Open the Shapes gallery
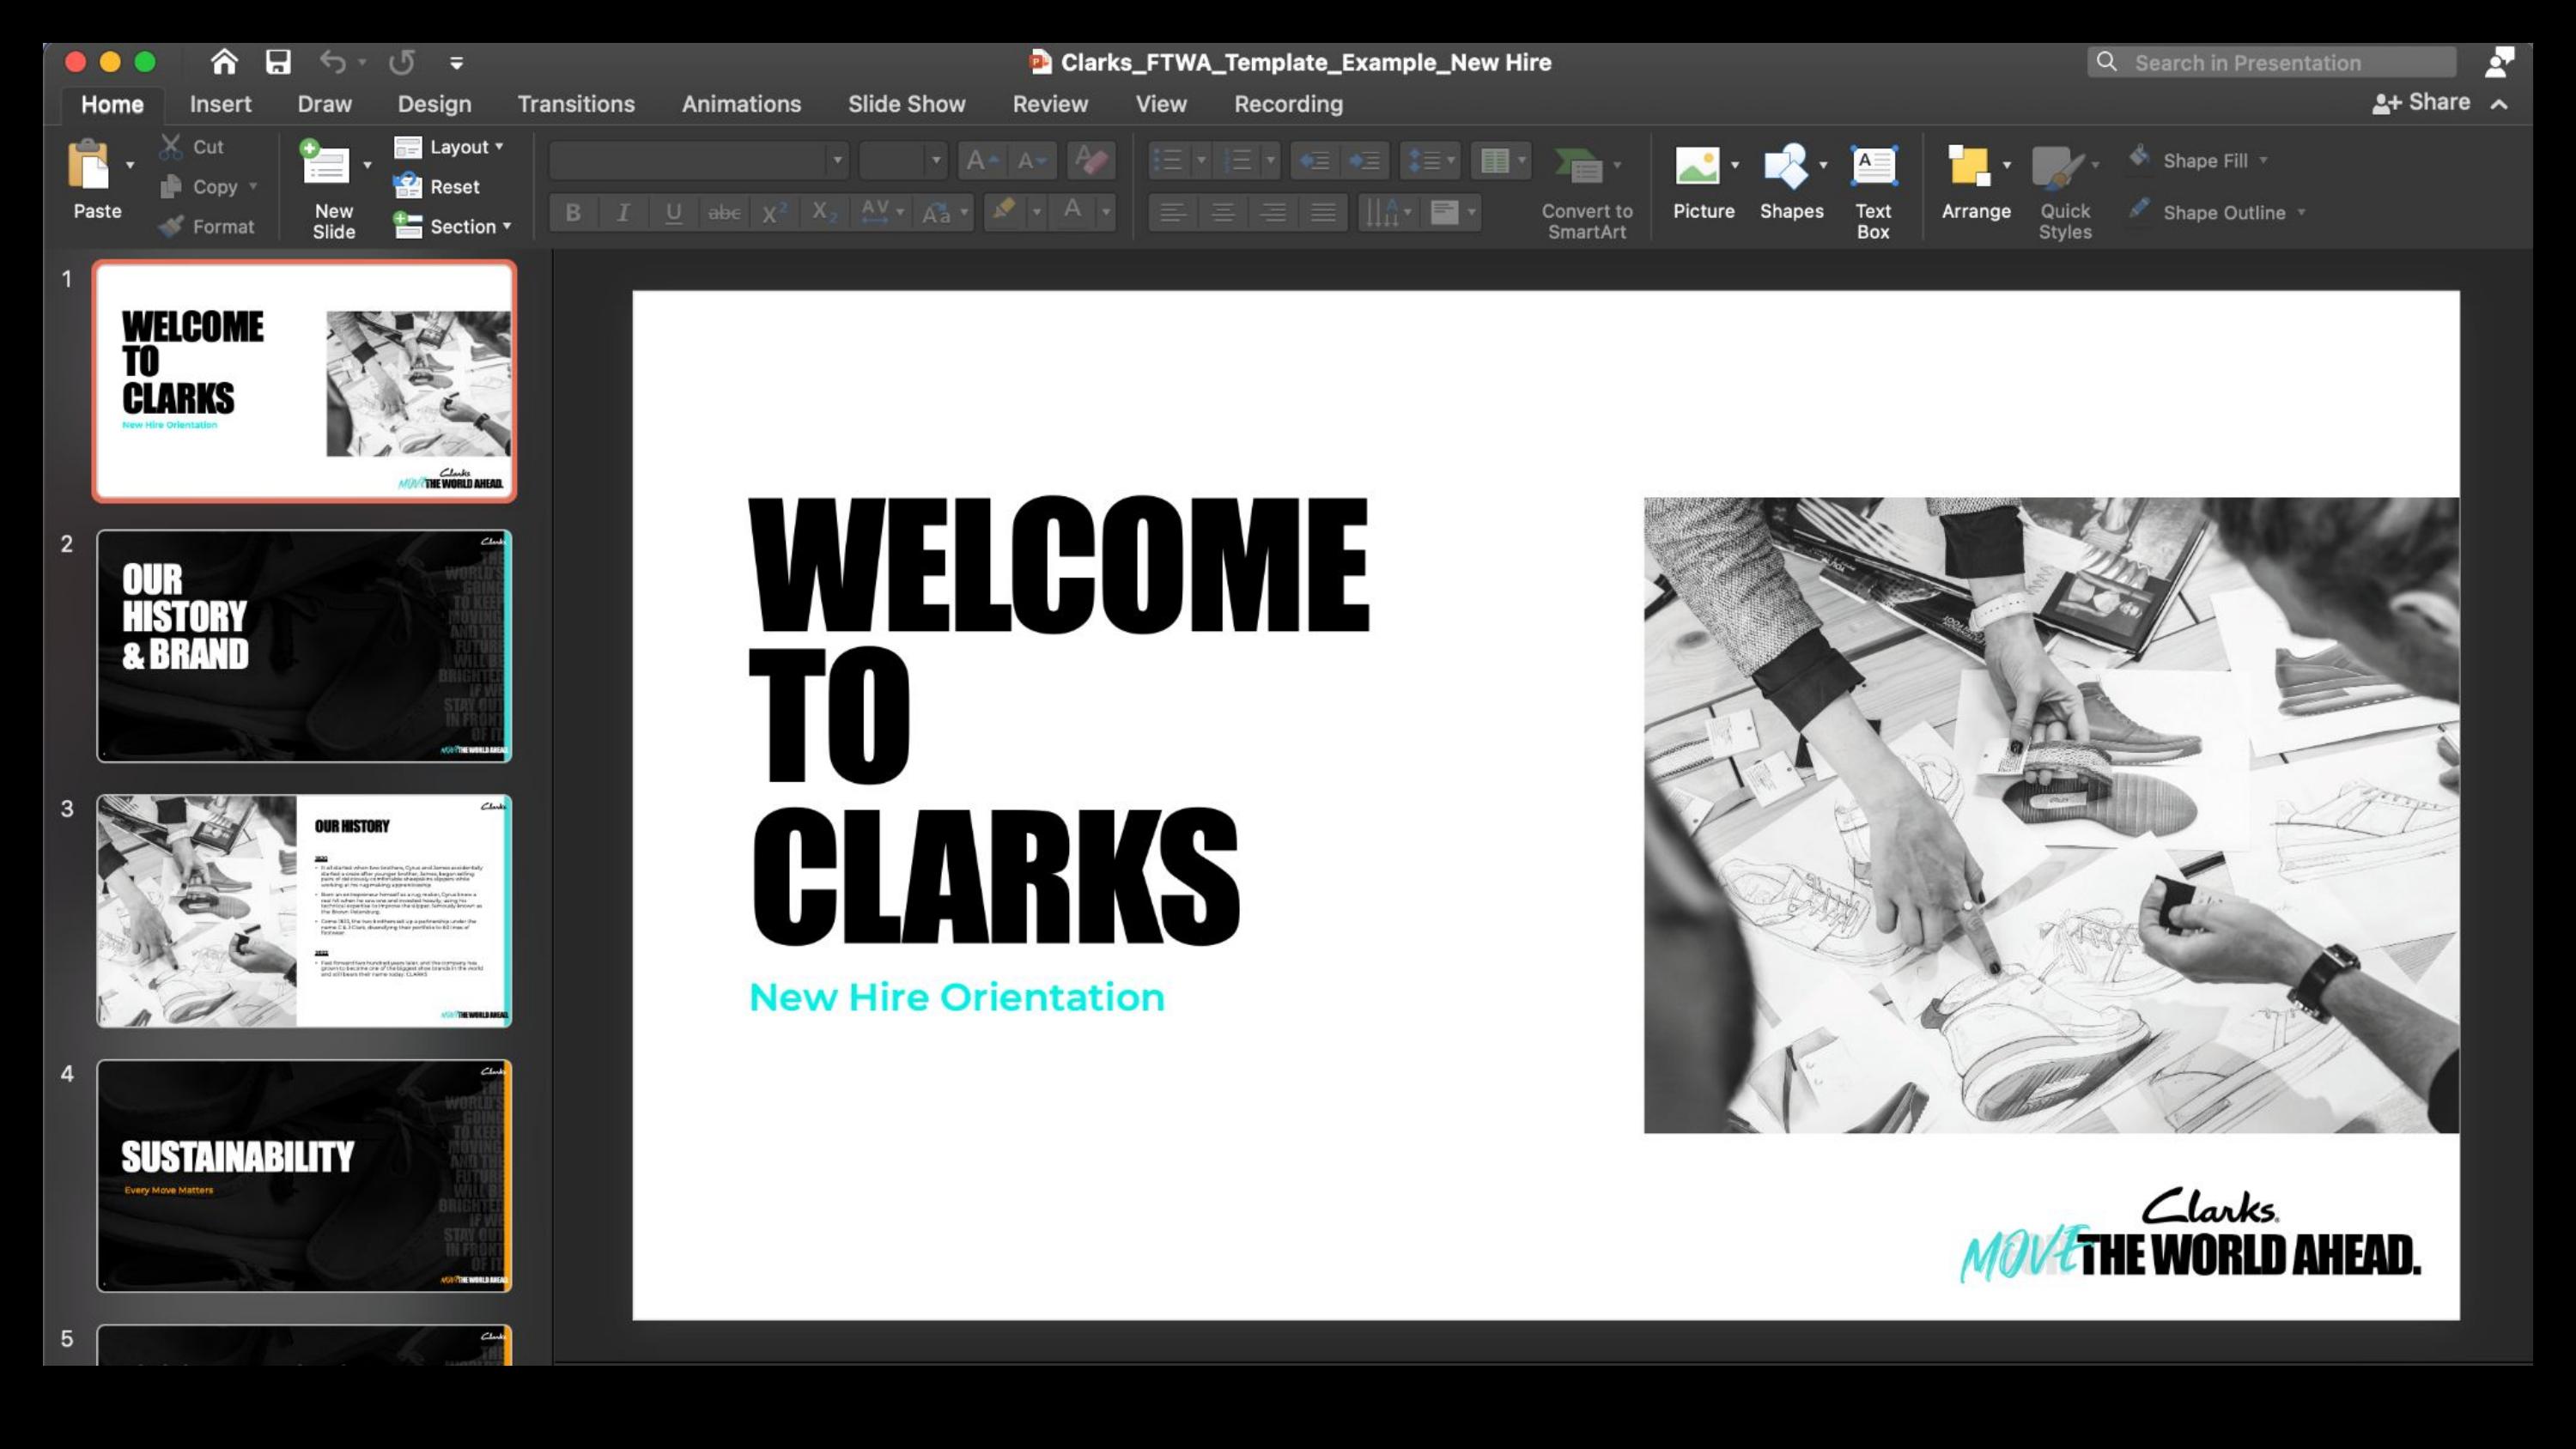 [x=1785, y=167]
